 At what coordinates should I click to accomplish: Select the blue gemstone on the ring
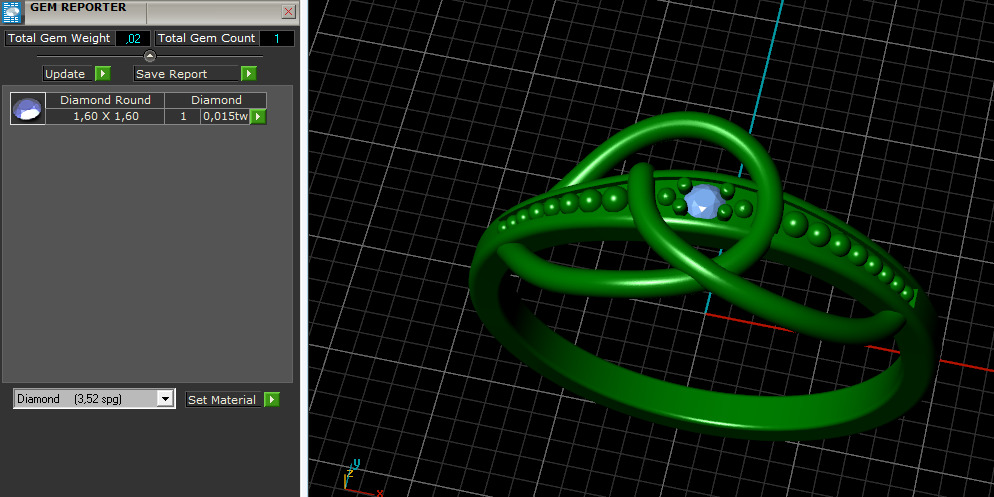(704, 202)
